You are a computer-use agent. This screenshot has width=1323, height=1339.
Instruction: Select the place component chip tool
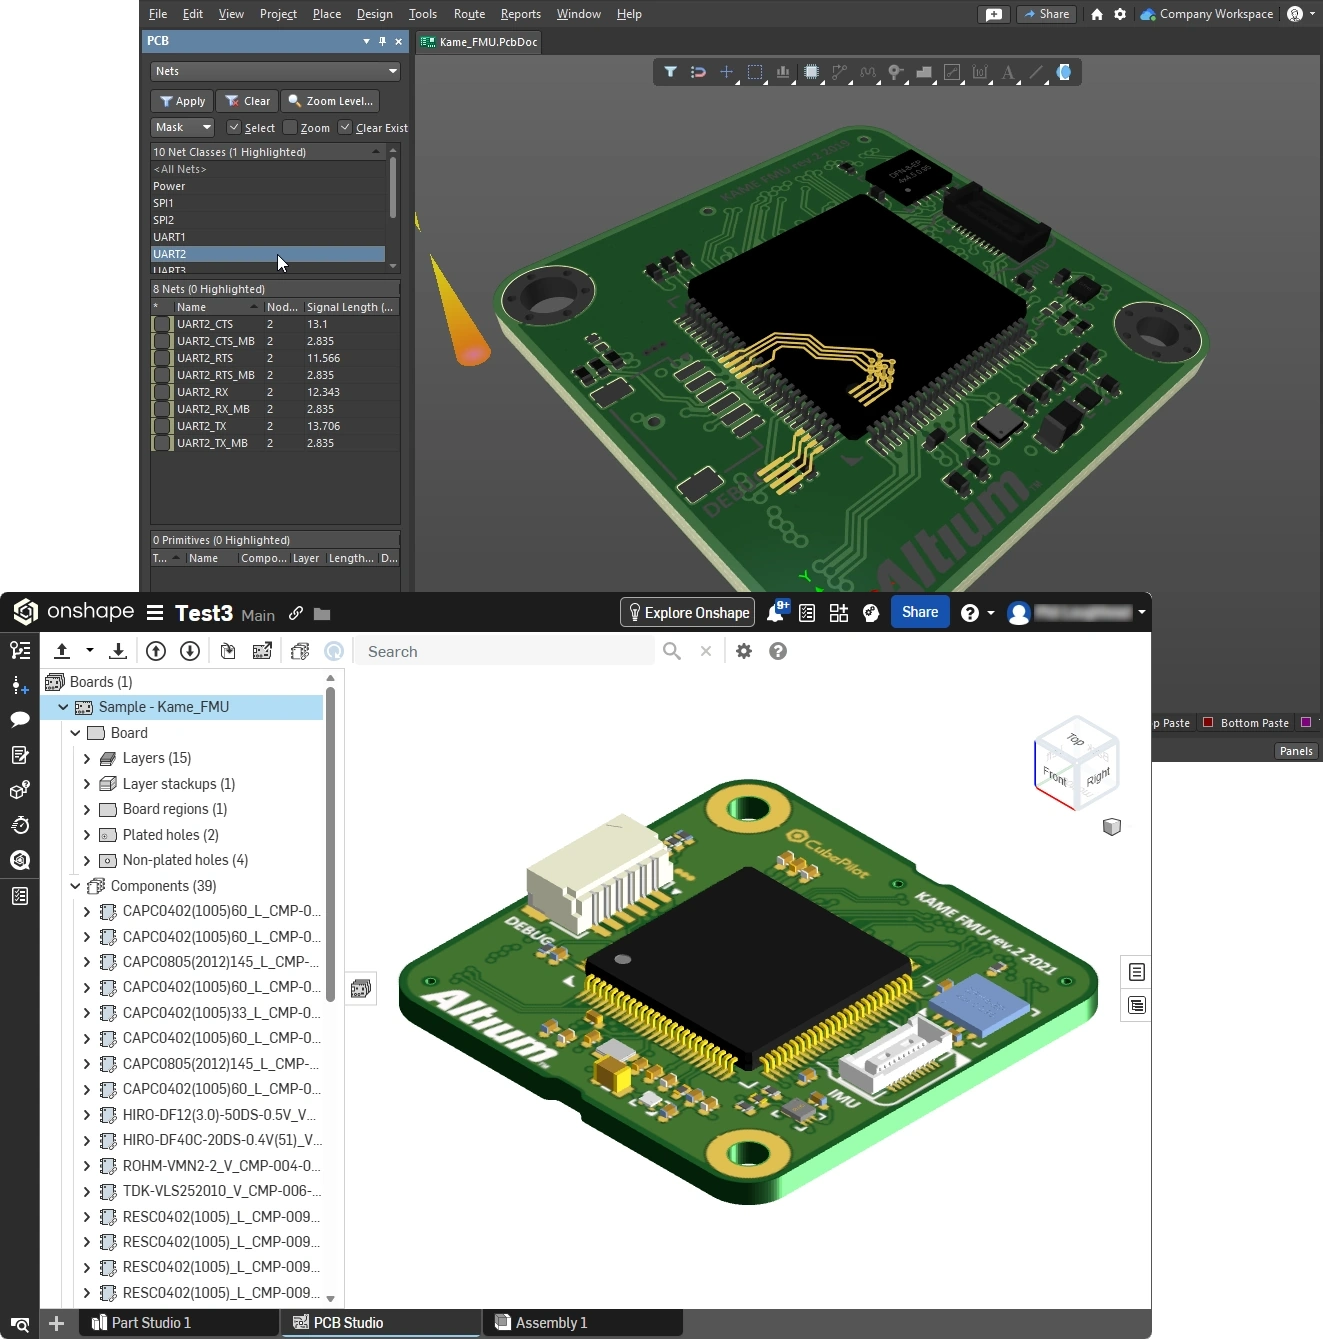click(x=812, y=72)
